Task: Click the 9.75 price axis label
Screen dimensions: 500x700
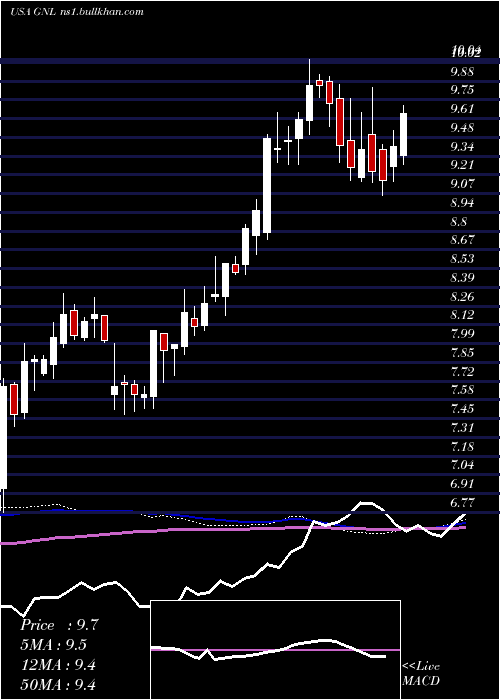Action: [x=464, y=90]
